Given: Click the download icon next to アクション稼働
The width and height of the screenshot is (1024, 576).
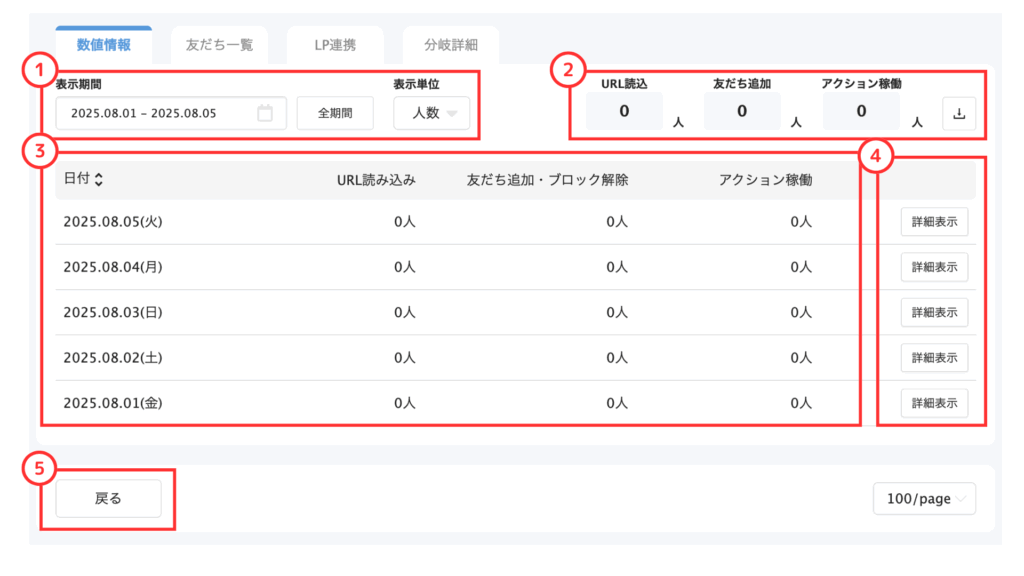Looking at the screenshot, I should coord(959,114).
